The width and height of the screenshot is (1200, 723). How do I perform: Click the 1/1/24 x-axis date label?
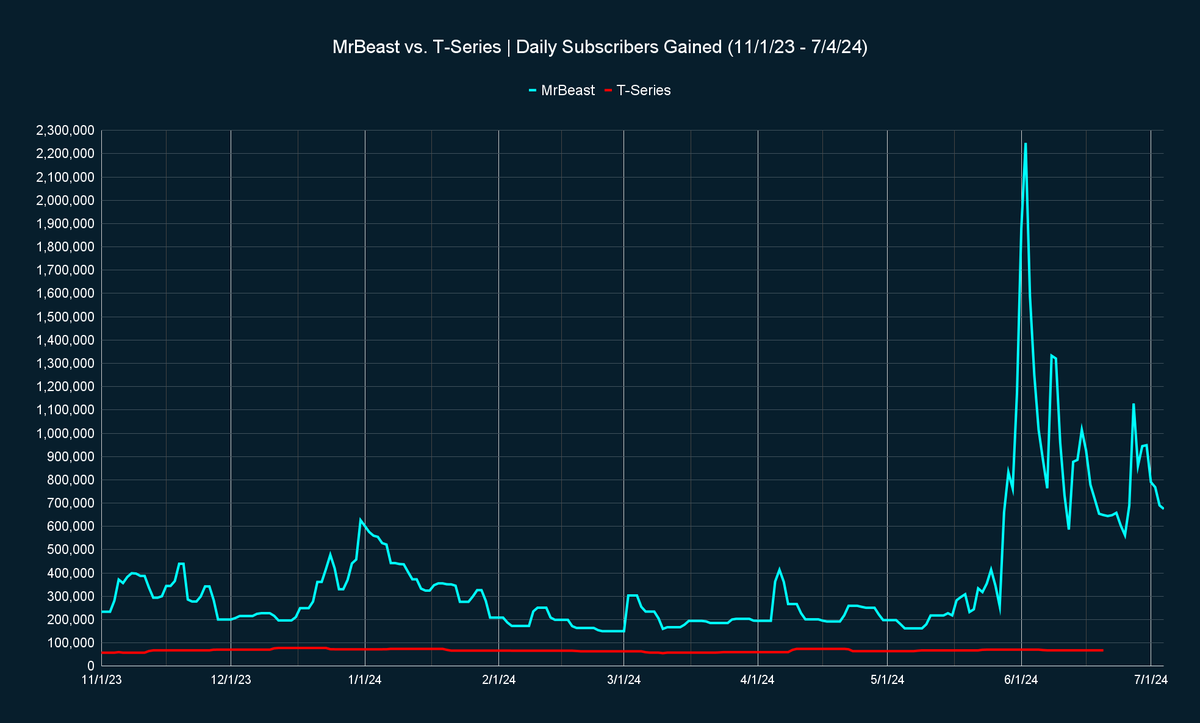pyautogui.click(x=365, y=681)
